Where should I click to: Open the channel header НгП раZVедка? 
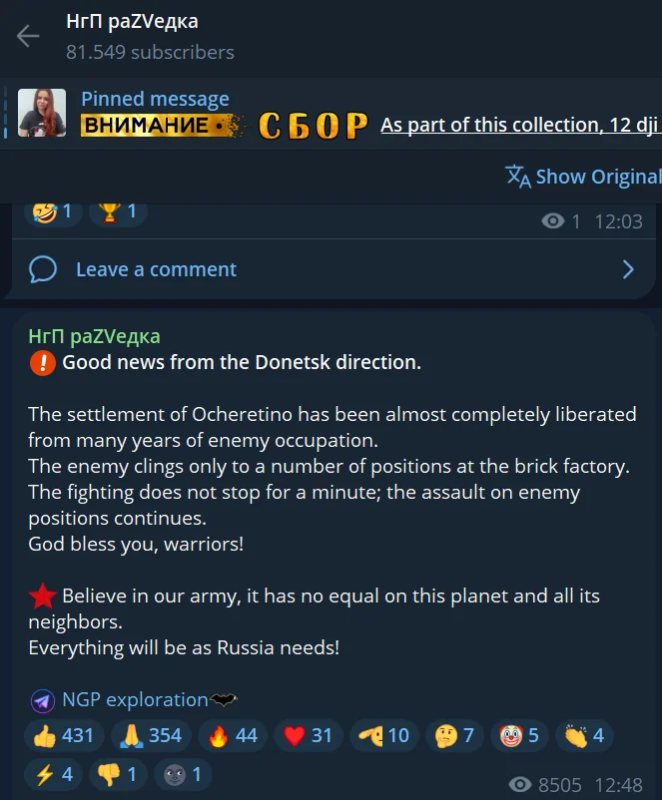point(132,22)
